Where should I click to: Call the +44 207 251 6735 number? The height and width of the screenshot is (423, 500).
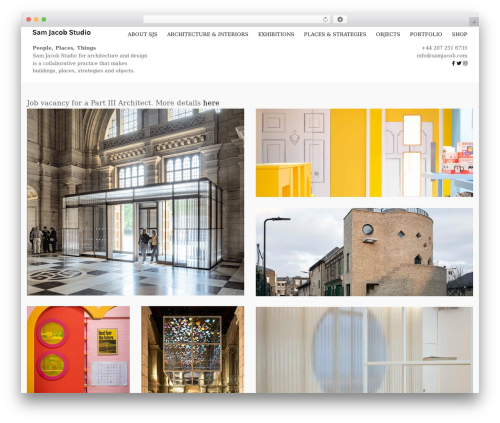point(444,48)
